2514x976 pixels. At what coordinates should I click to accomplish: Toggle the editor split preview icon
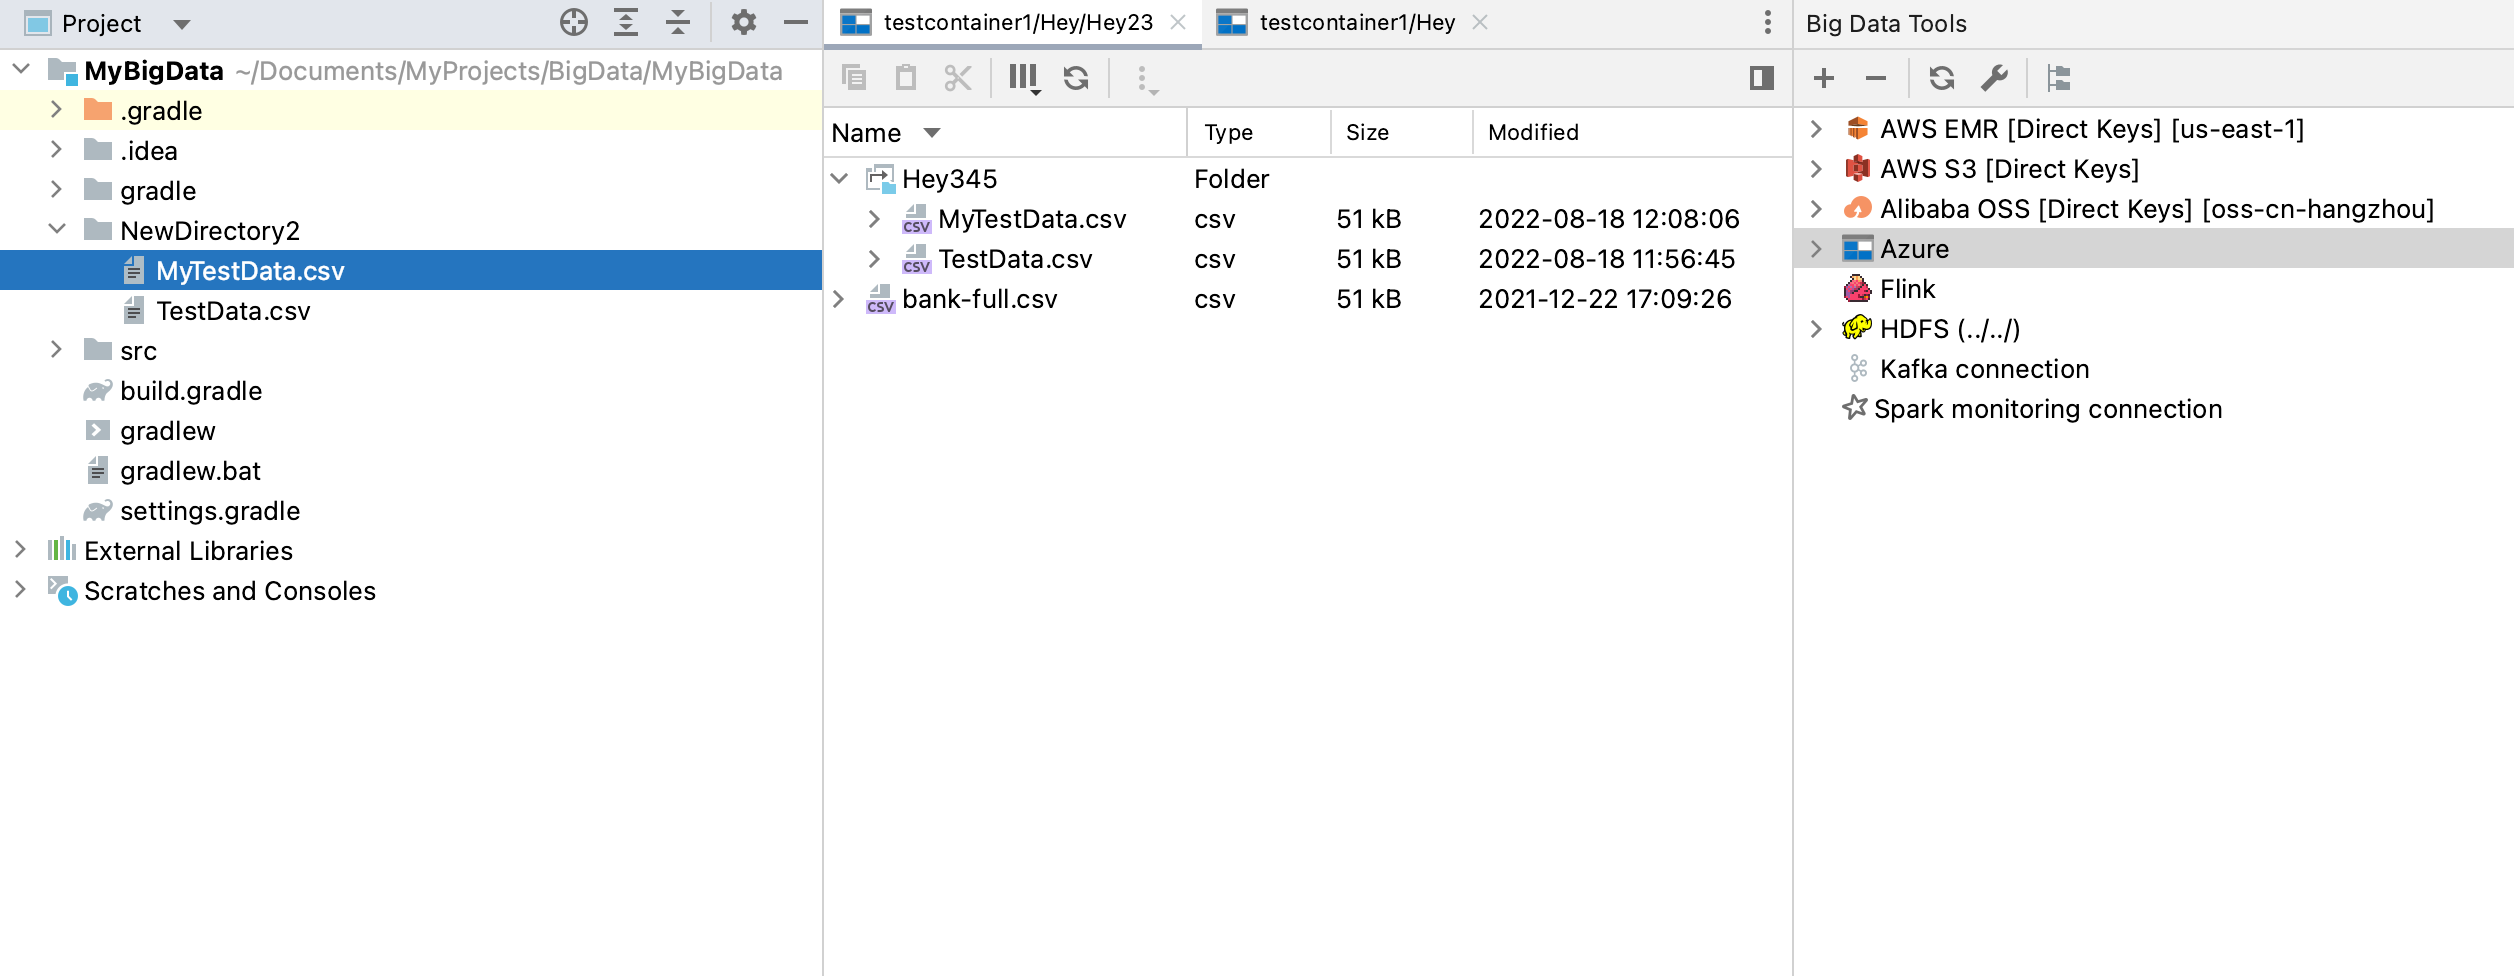point(1760,77)
